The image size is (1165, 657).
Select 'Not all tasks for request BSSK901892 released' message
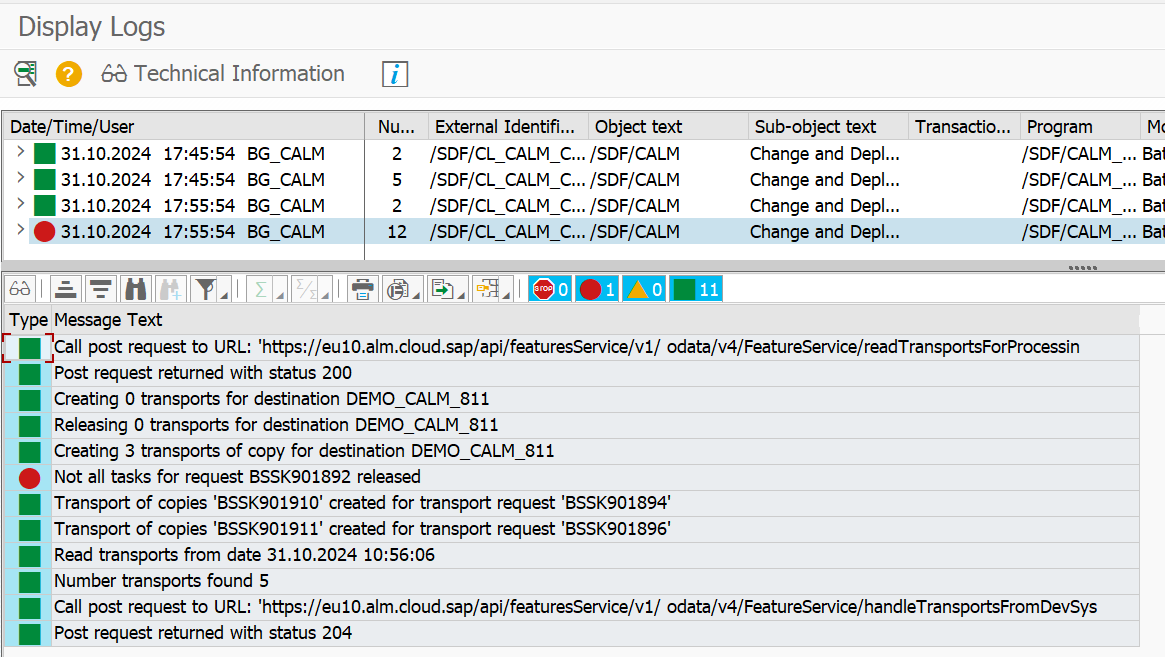(x=237, y=477)
